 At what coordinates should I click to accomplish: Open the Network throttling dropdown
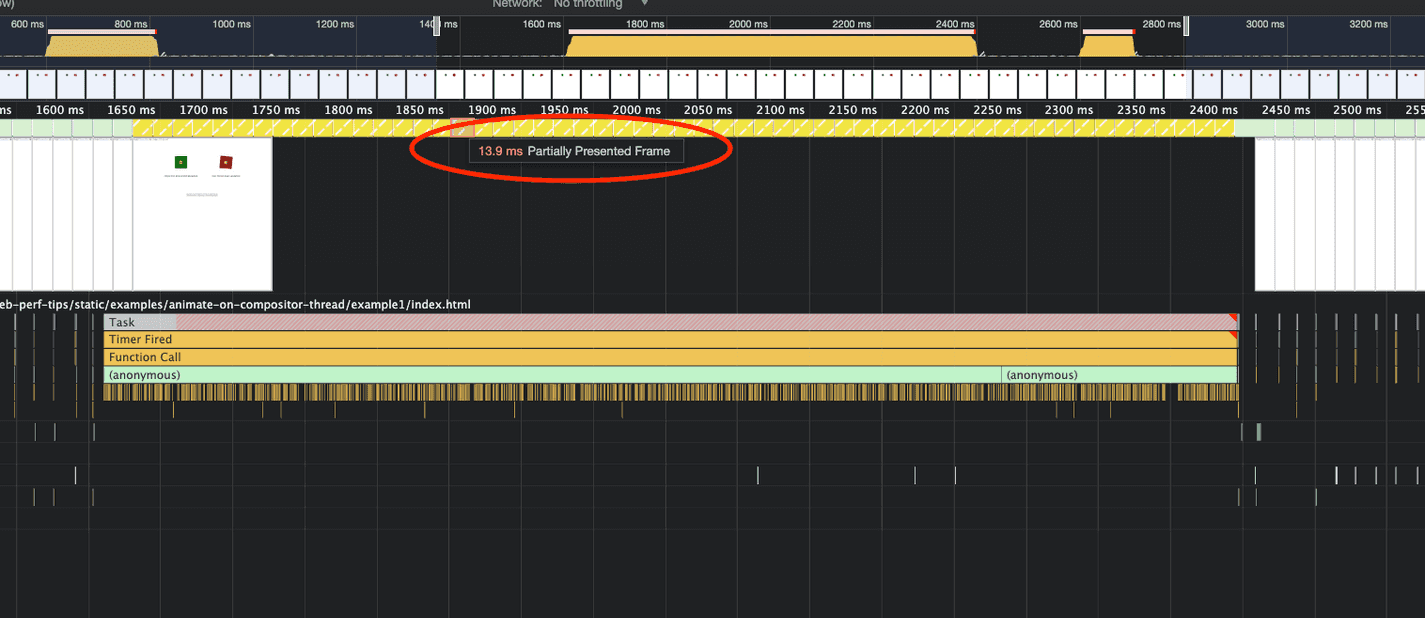pyautogui.click(x=600, y=4)
